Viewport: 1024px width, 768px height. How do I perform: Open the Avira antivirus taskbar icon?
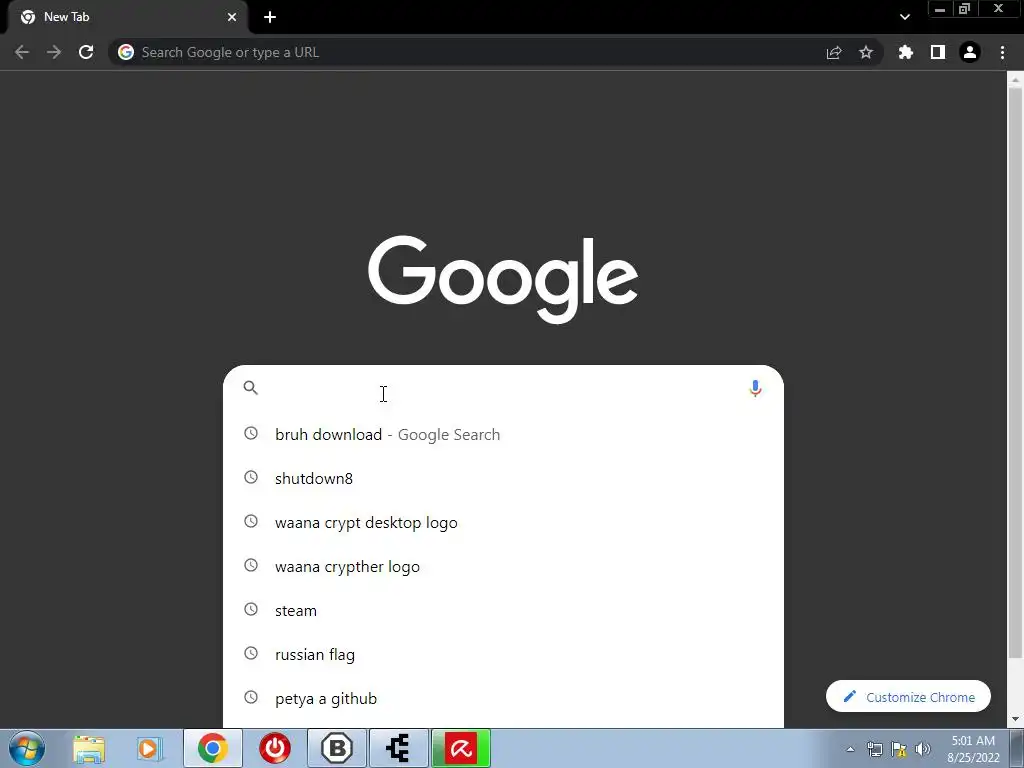coord(461,748)
